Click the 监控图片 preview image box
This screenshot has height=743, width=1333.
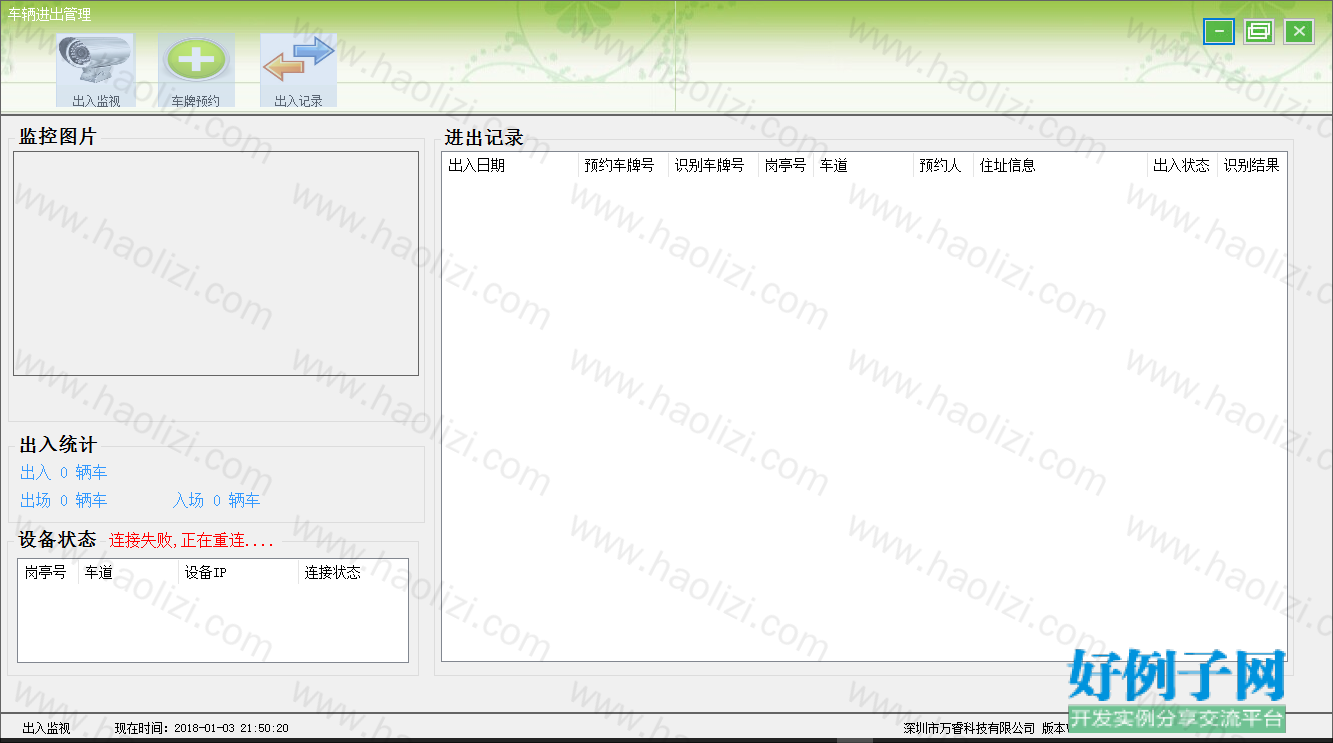click(216, 264)
